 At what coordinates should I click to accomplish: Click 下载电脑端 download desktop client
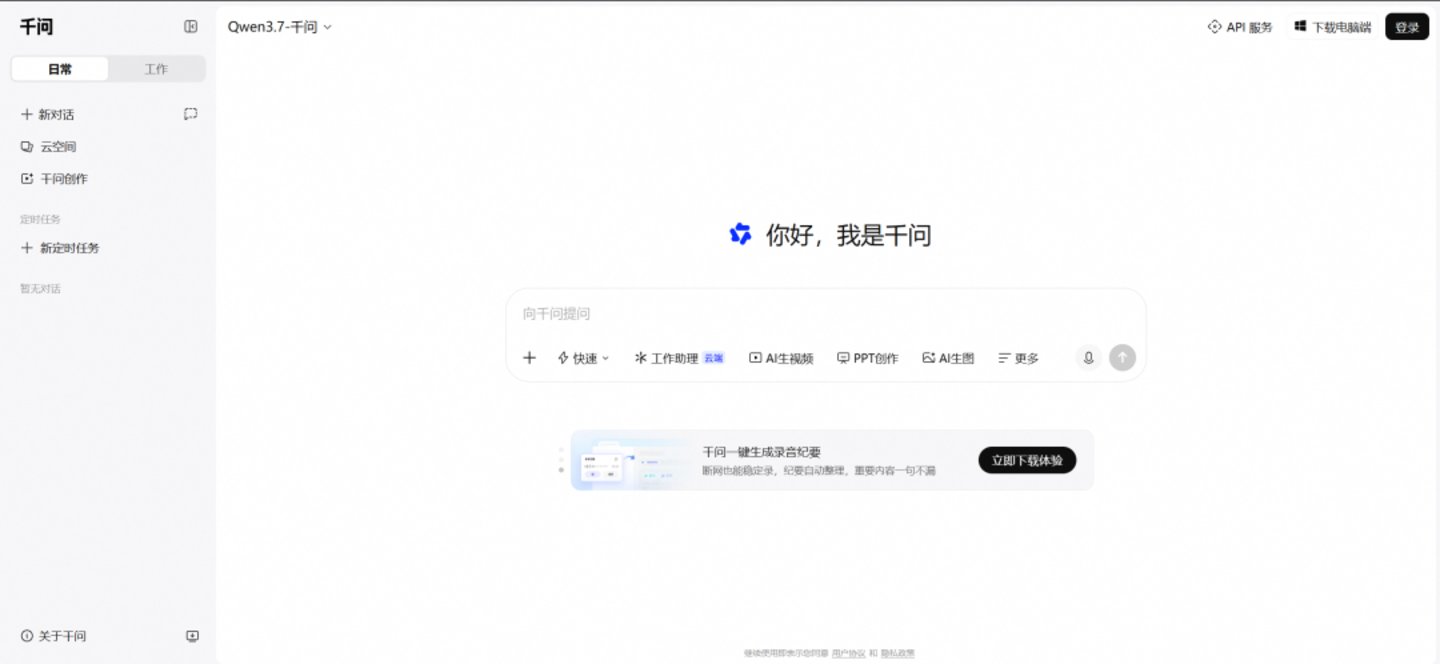click(1333, 27)
